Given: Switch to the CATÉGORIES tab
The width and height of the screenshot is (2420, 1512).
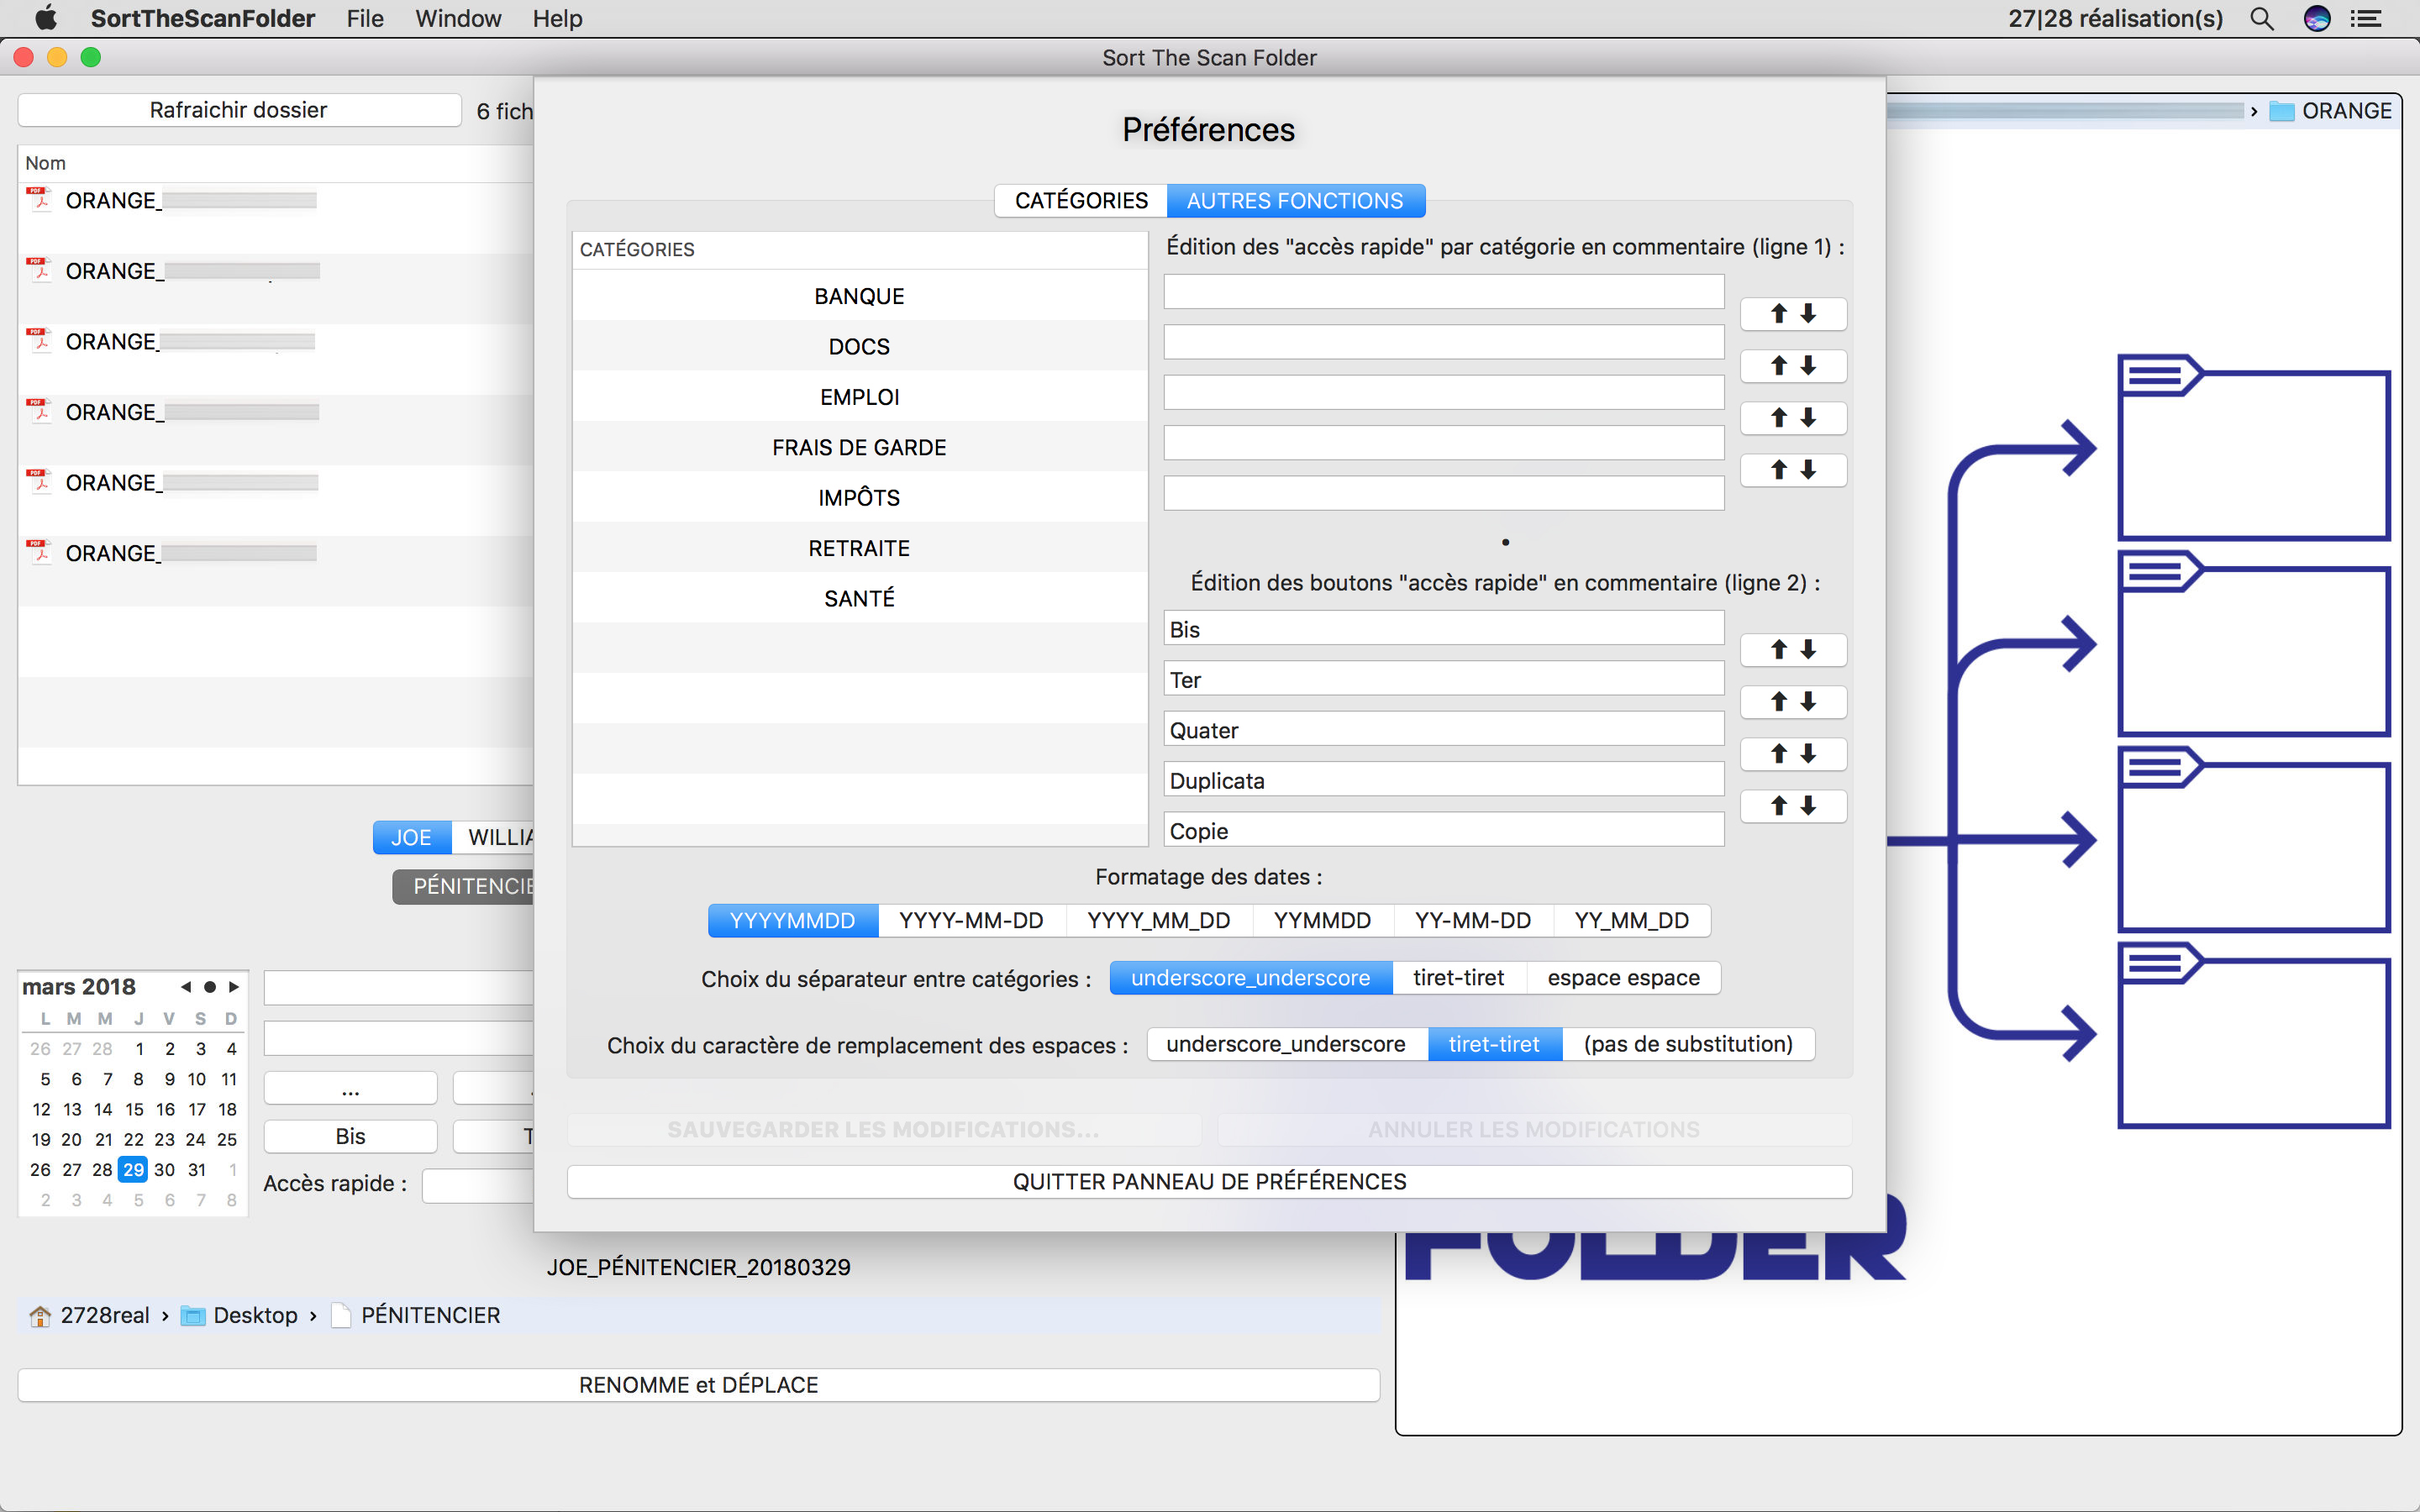Looking at the screenshot, I should 1081,201.
